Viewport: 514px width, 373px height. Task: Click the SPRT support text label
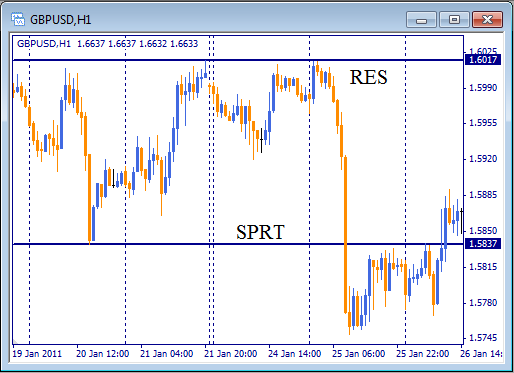click(x=260, y=232)
